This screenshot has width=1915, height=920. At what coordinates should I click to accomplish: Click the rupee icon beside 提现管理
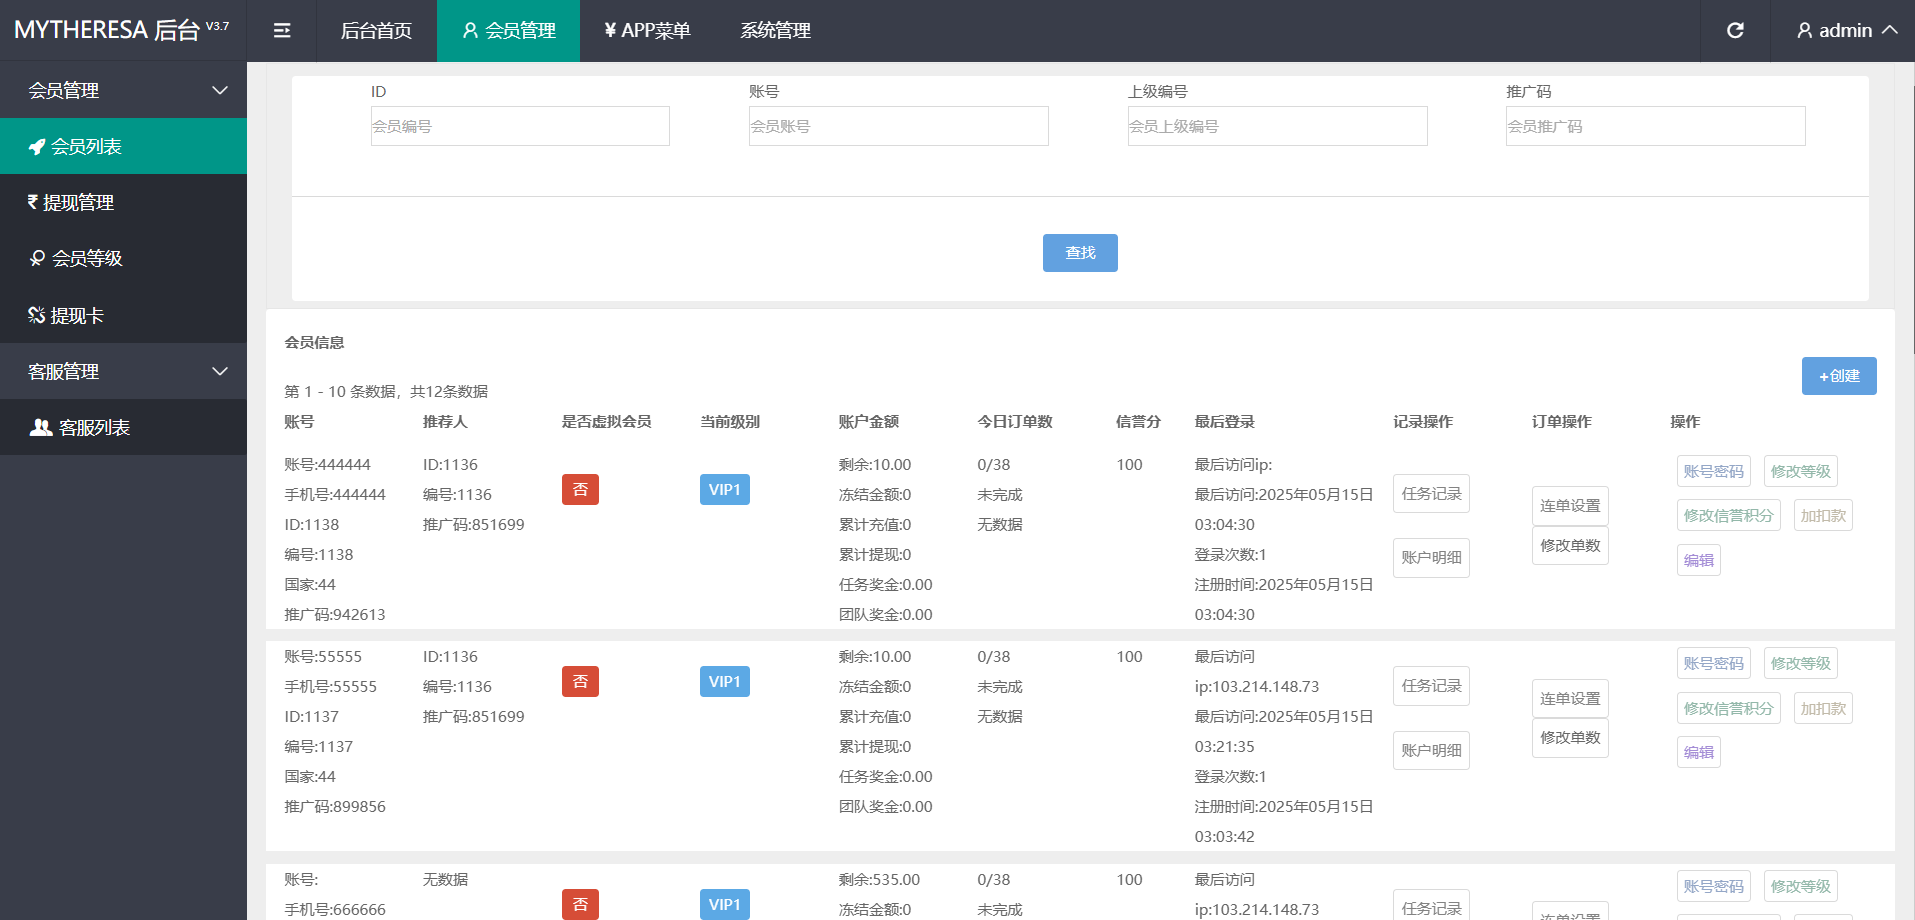33,202
